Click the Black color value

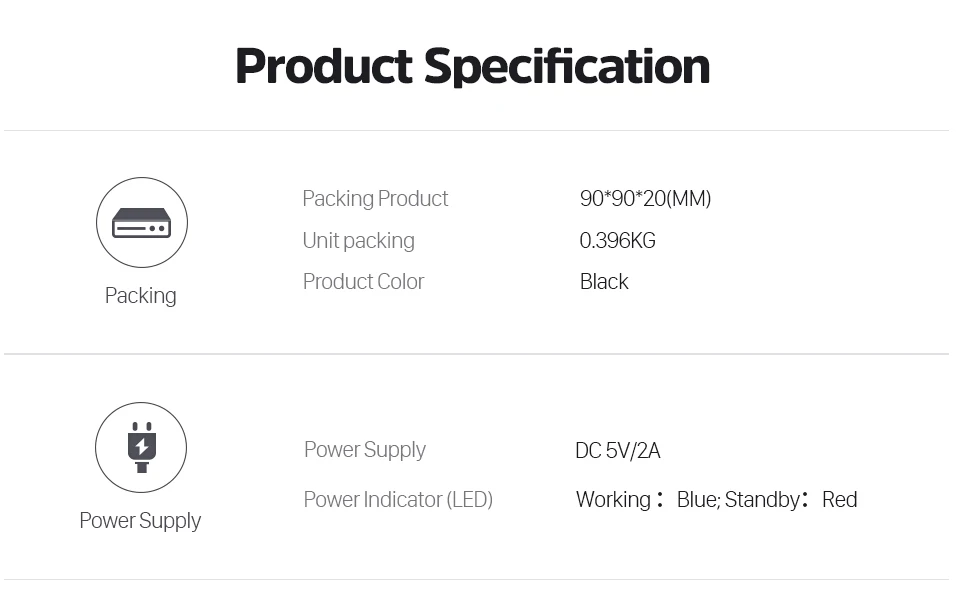[604, 282]
